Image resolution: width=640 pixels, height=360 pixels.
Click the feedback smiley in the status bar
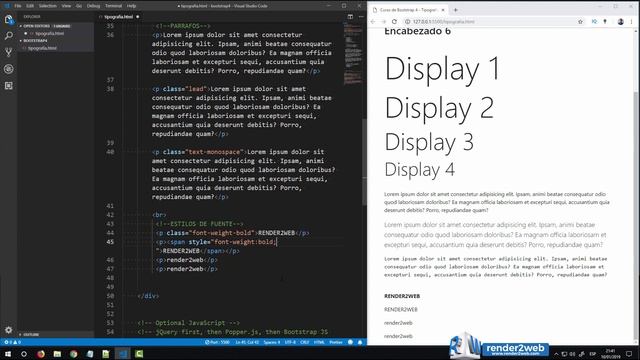[350, 342]
